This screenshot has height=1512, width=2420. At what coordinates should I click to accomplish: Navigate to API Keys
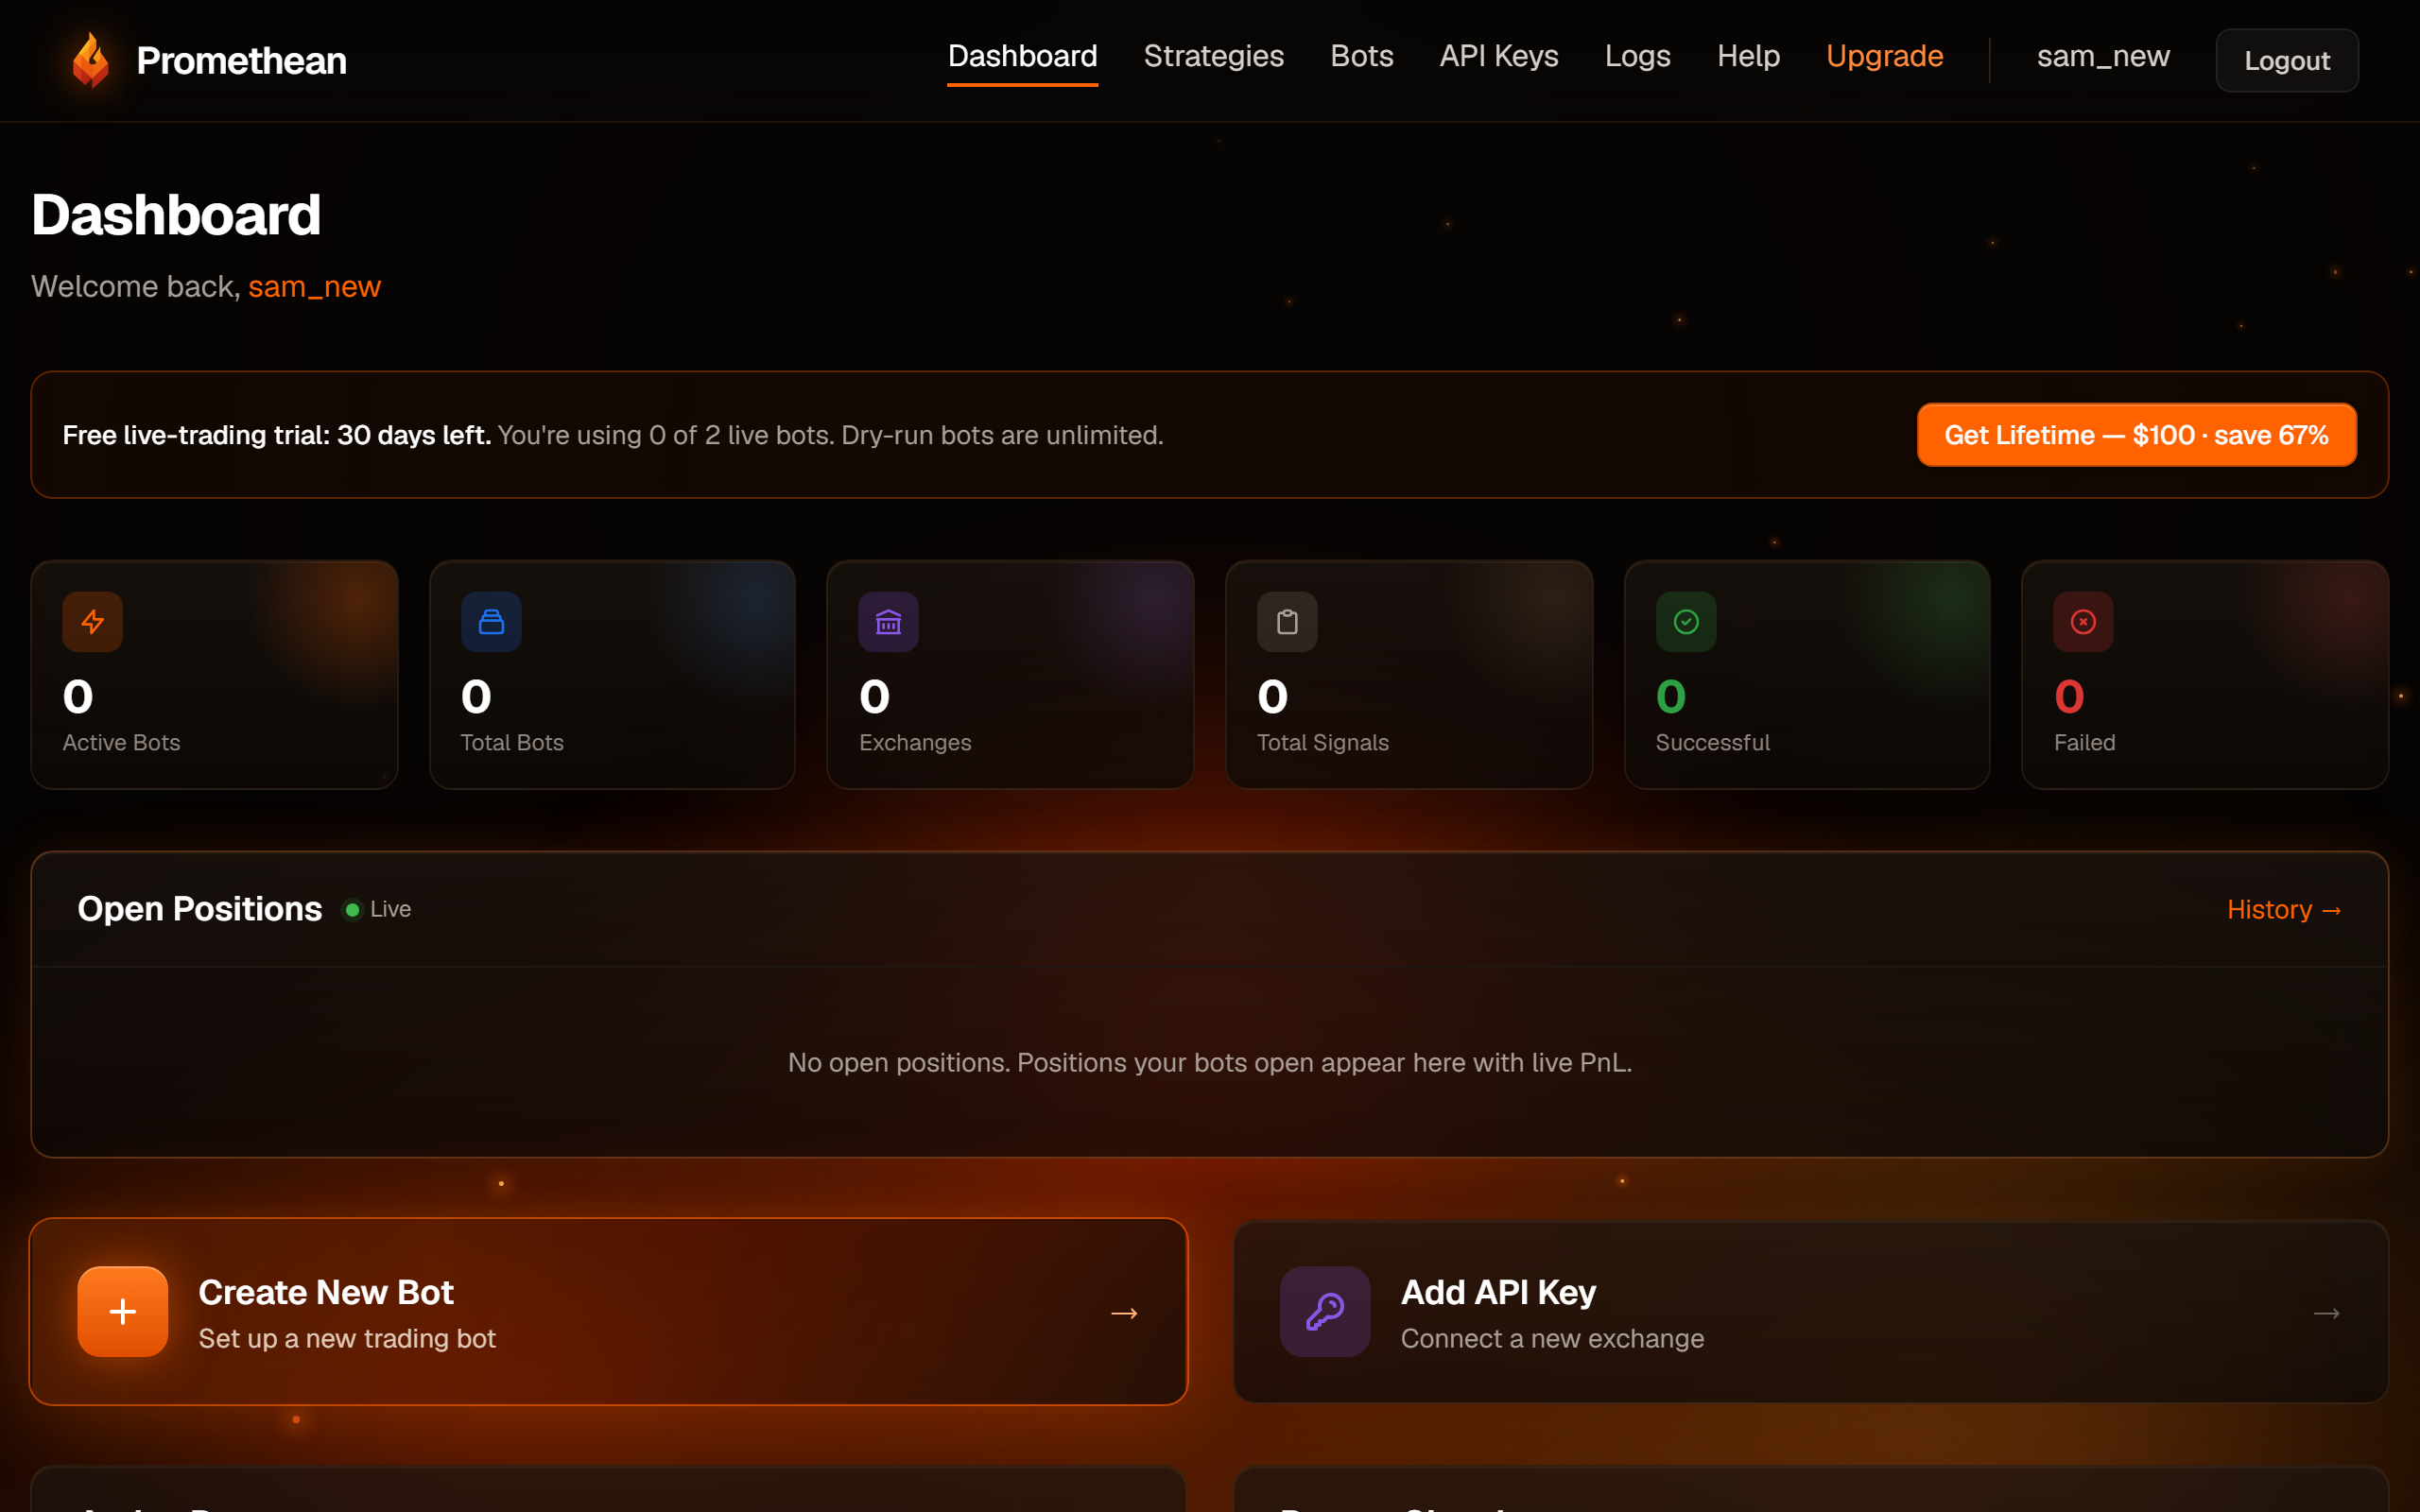tap(1498, 56)
